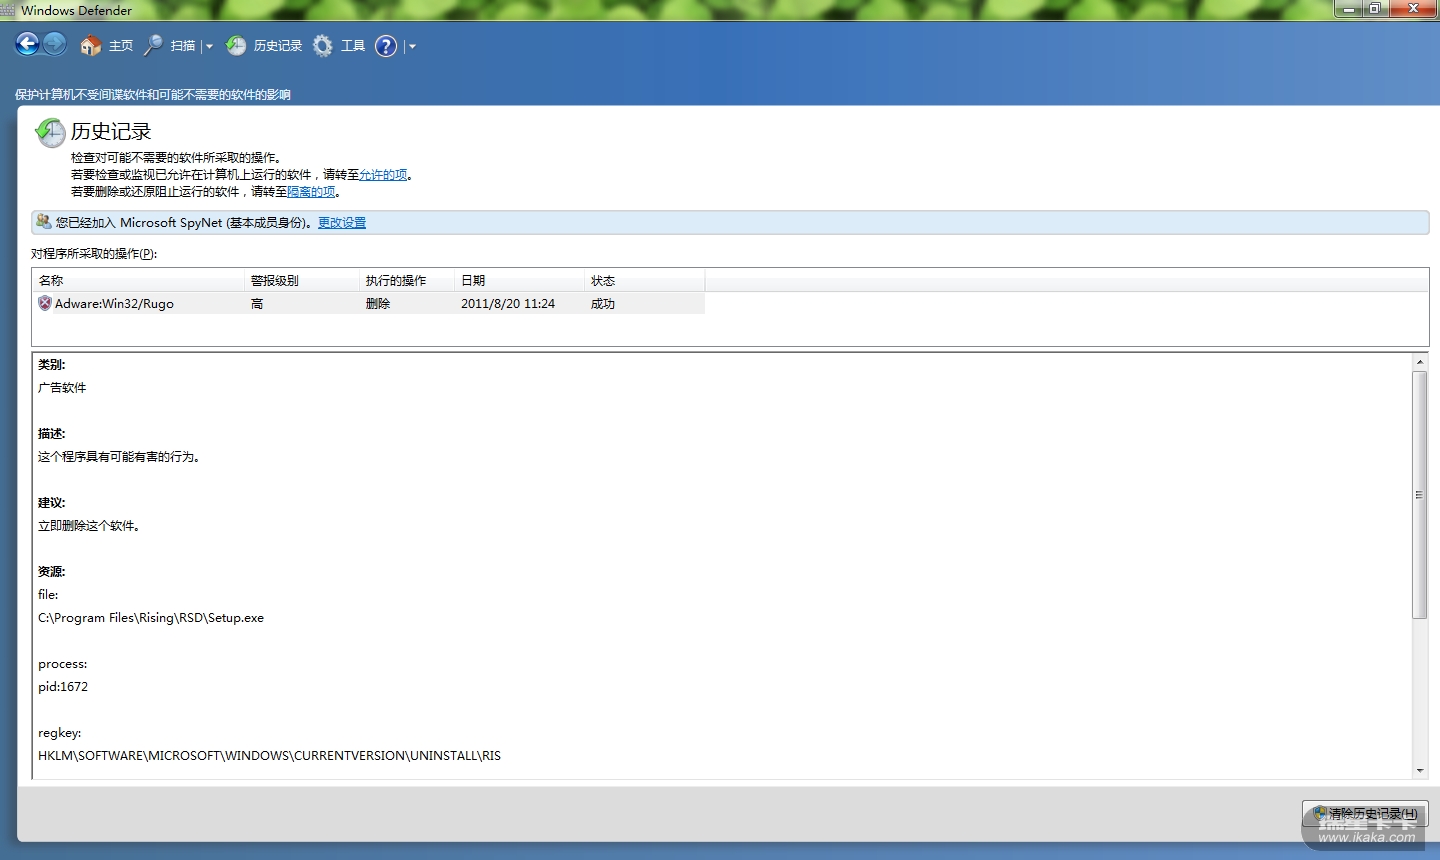Click the SpyNet members icon
This screenshot has width=1440, height=860.
pos(43,222)
